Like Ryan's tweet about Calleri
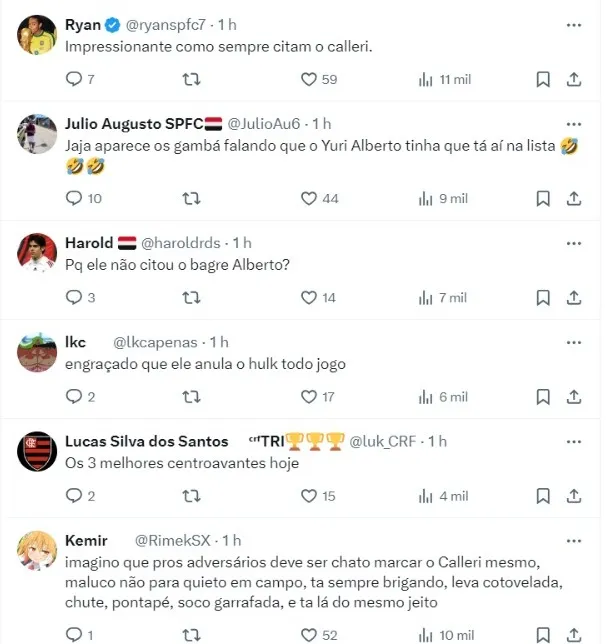 tap(319, 79)
